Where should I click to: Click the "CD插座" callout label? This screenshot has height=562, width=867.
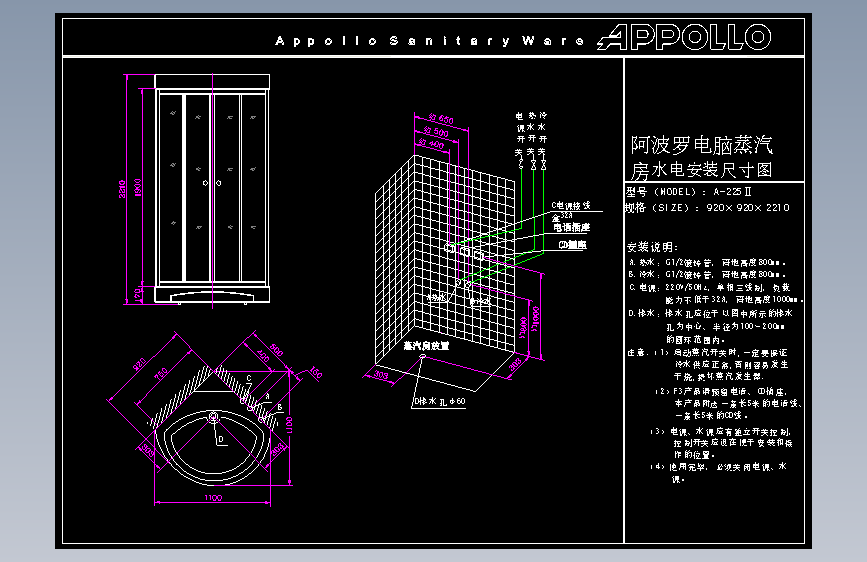click(x=572, y=244)
